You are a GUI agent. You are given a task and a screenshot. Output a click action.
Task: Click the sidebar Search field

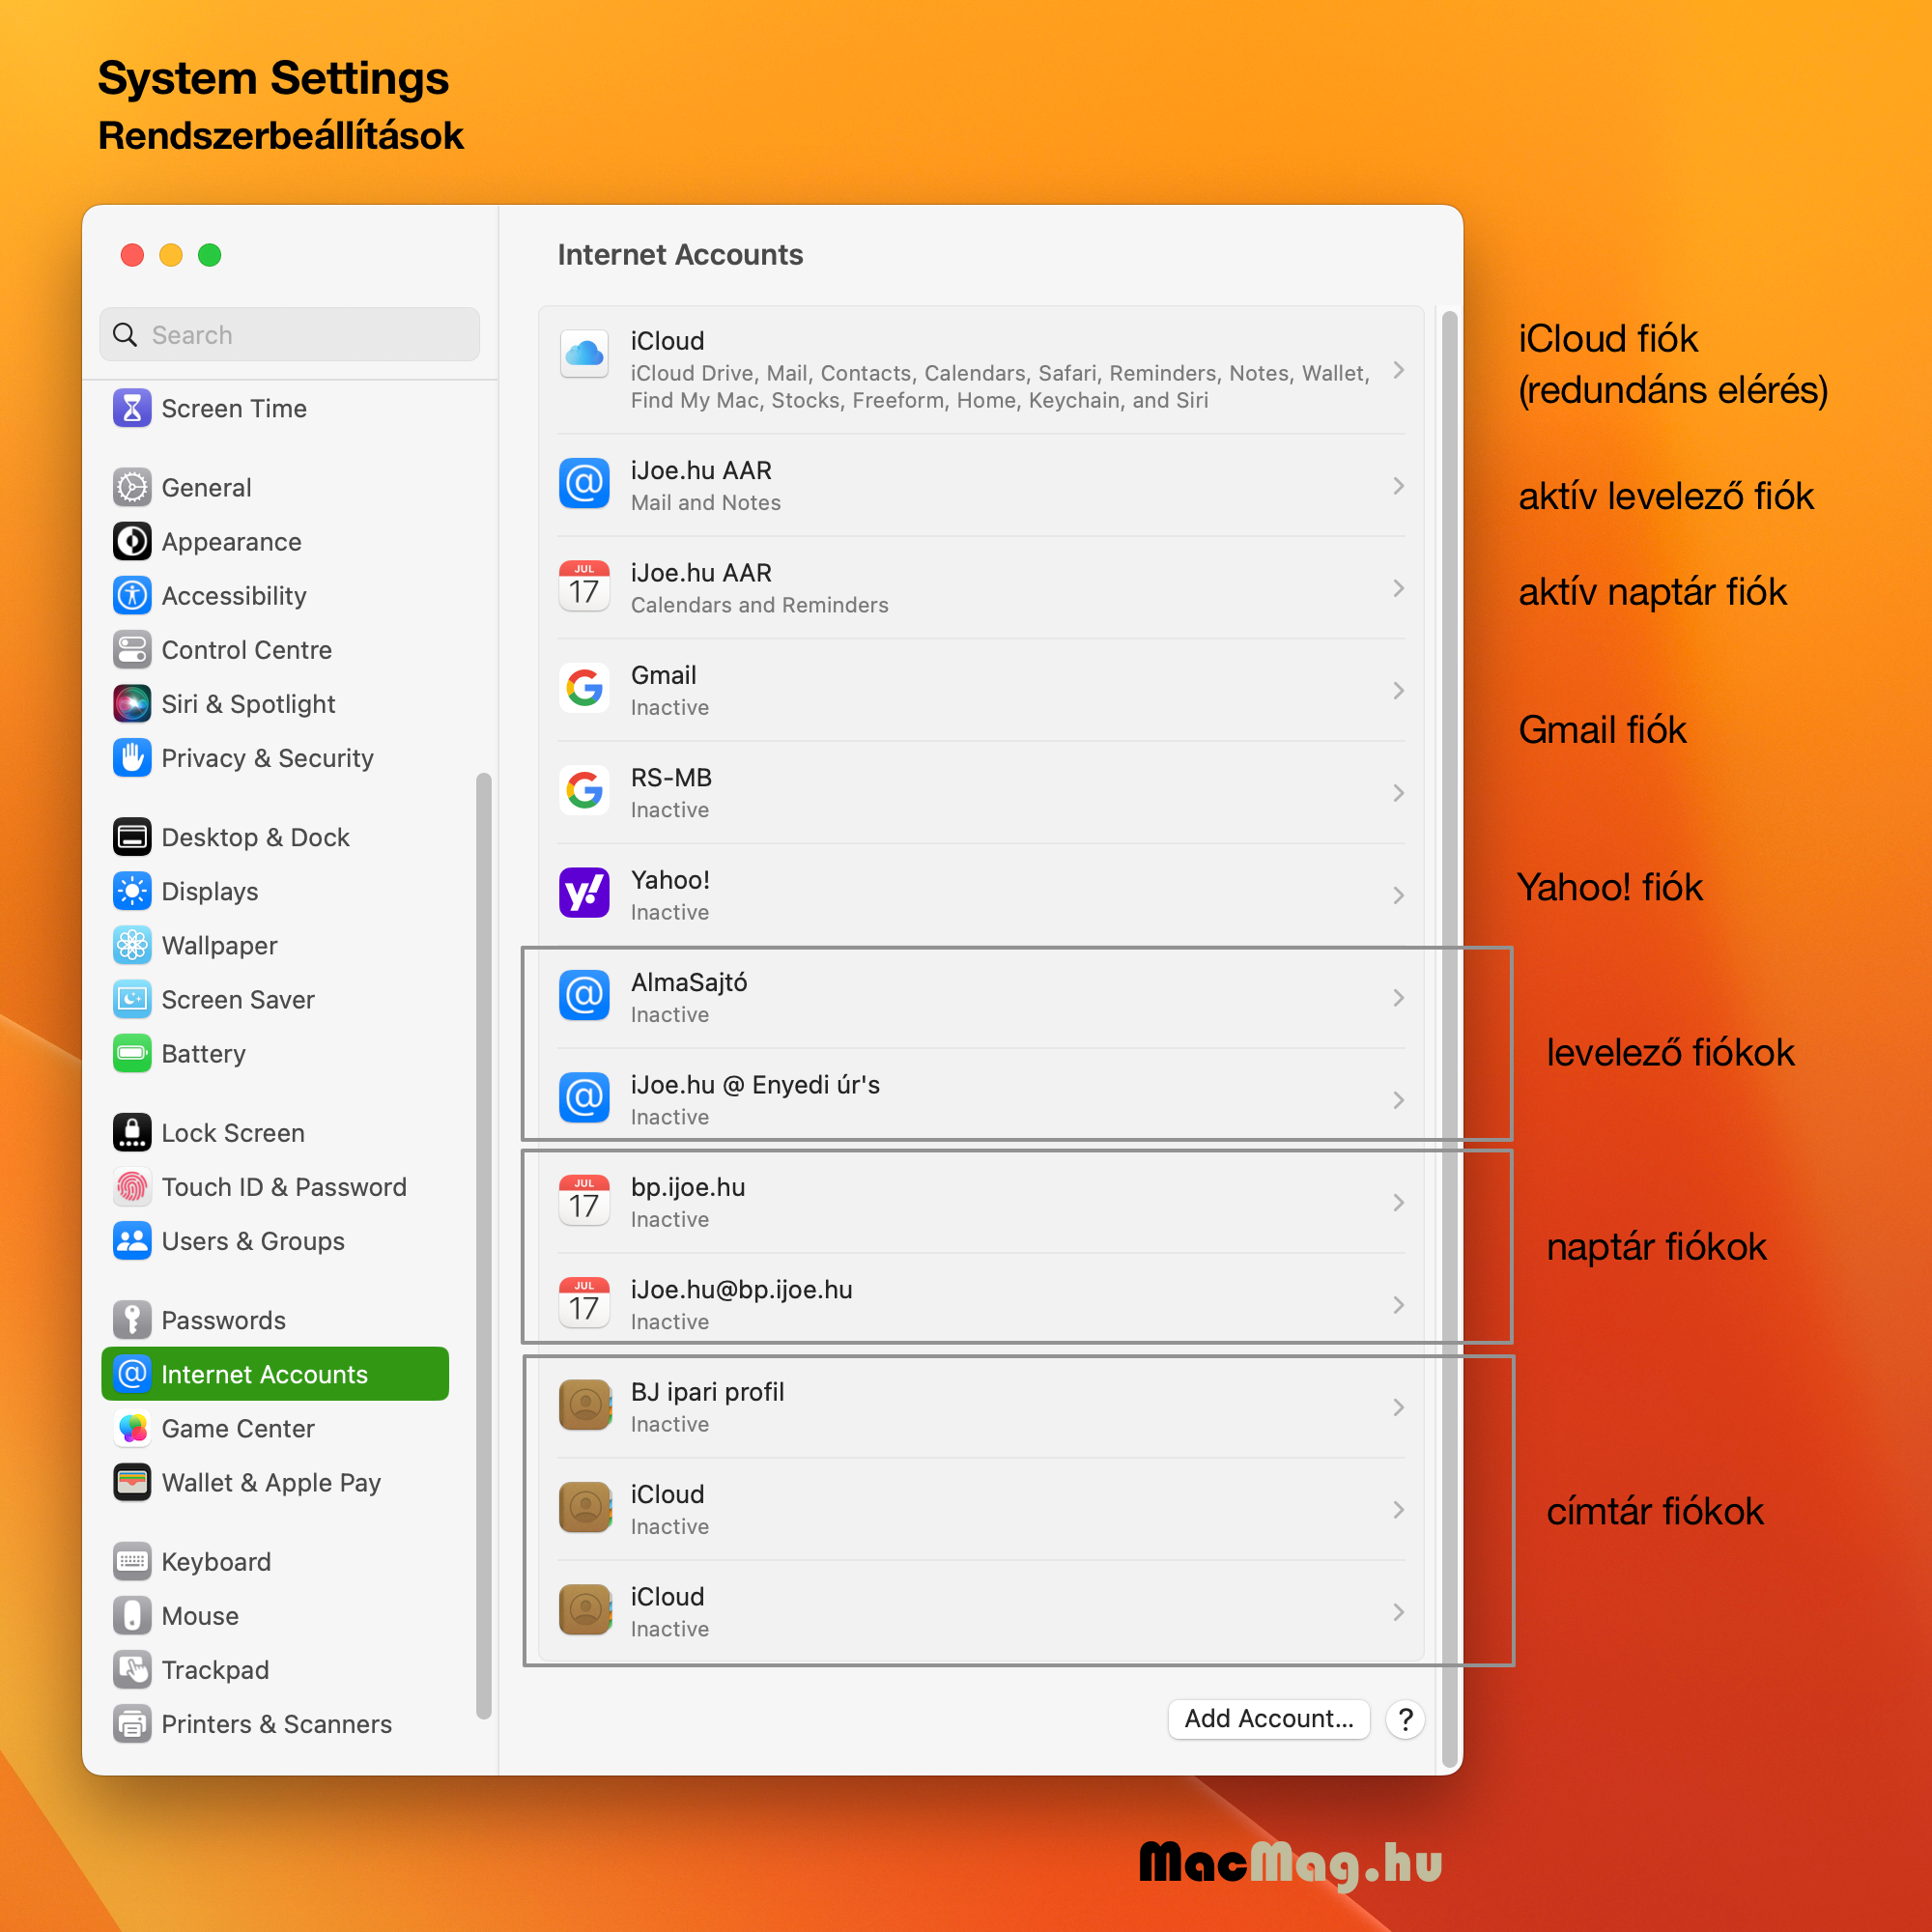click(x=289, y=334)
